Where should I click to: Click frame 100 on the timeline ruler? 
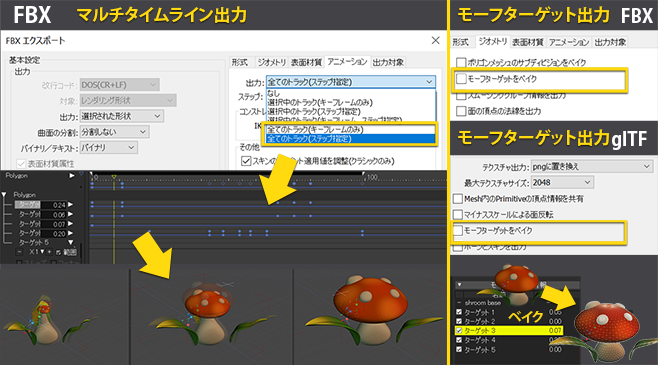pyautogui.click(x=372, y=177)
